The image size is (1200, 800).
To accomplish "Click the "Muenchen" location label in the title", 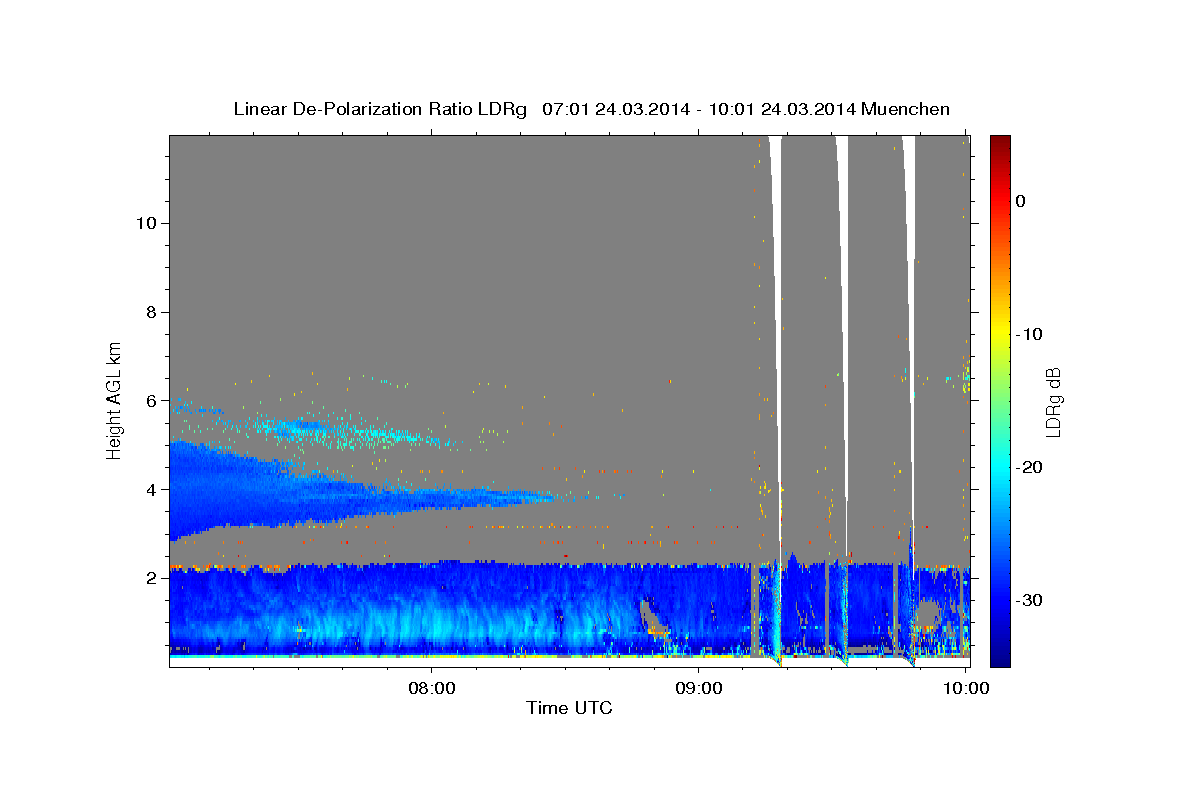I will (x=906, y=109).
